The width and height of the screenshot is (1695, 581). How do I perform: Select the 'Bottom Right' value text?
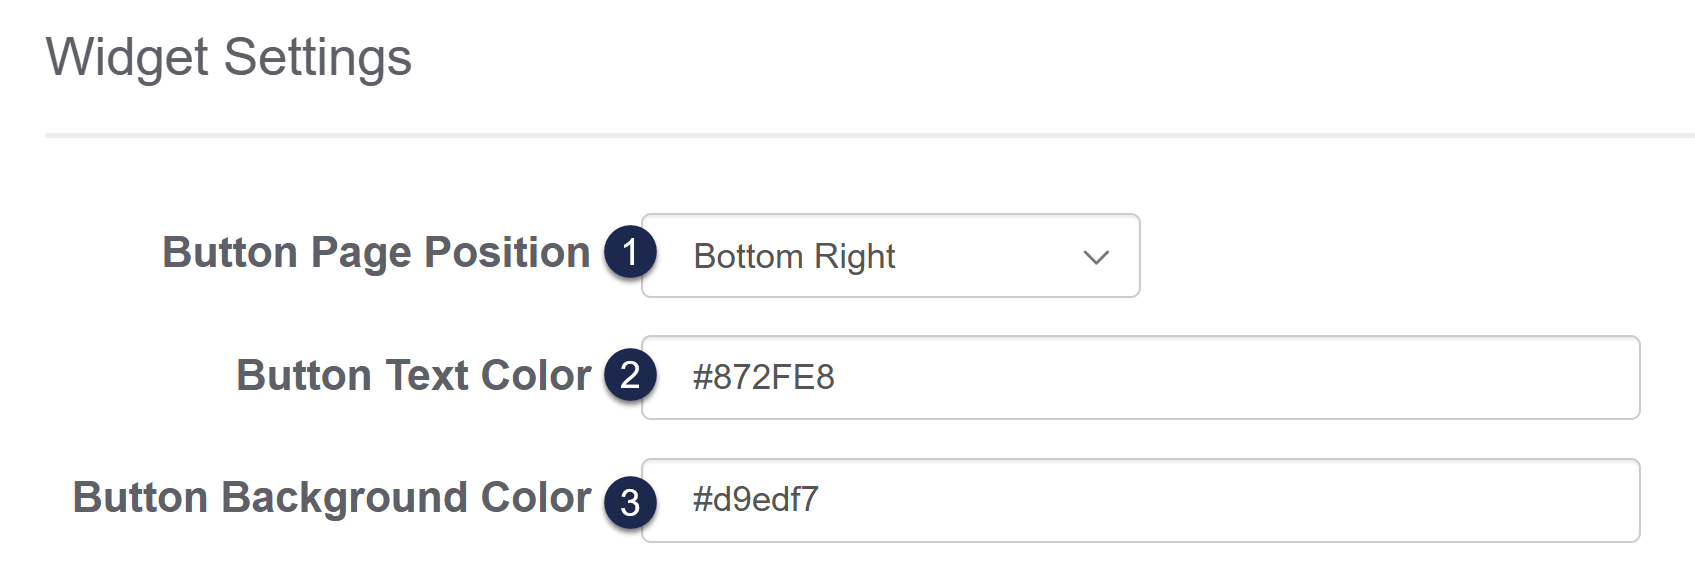tap(794, 257)
